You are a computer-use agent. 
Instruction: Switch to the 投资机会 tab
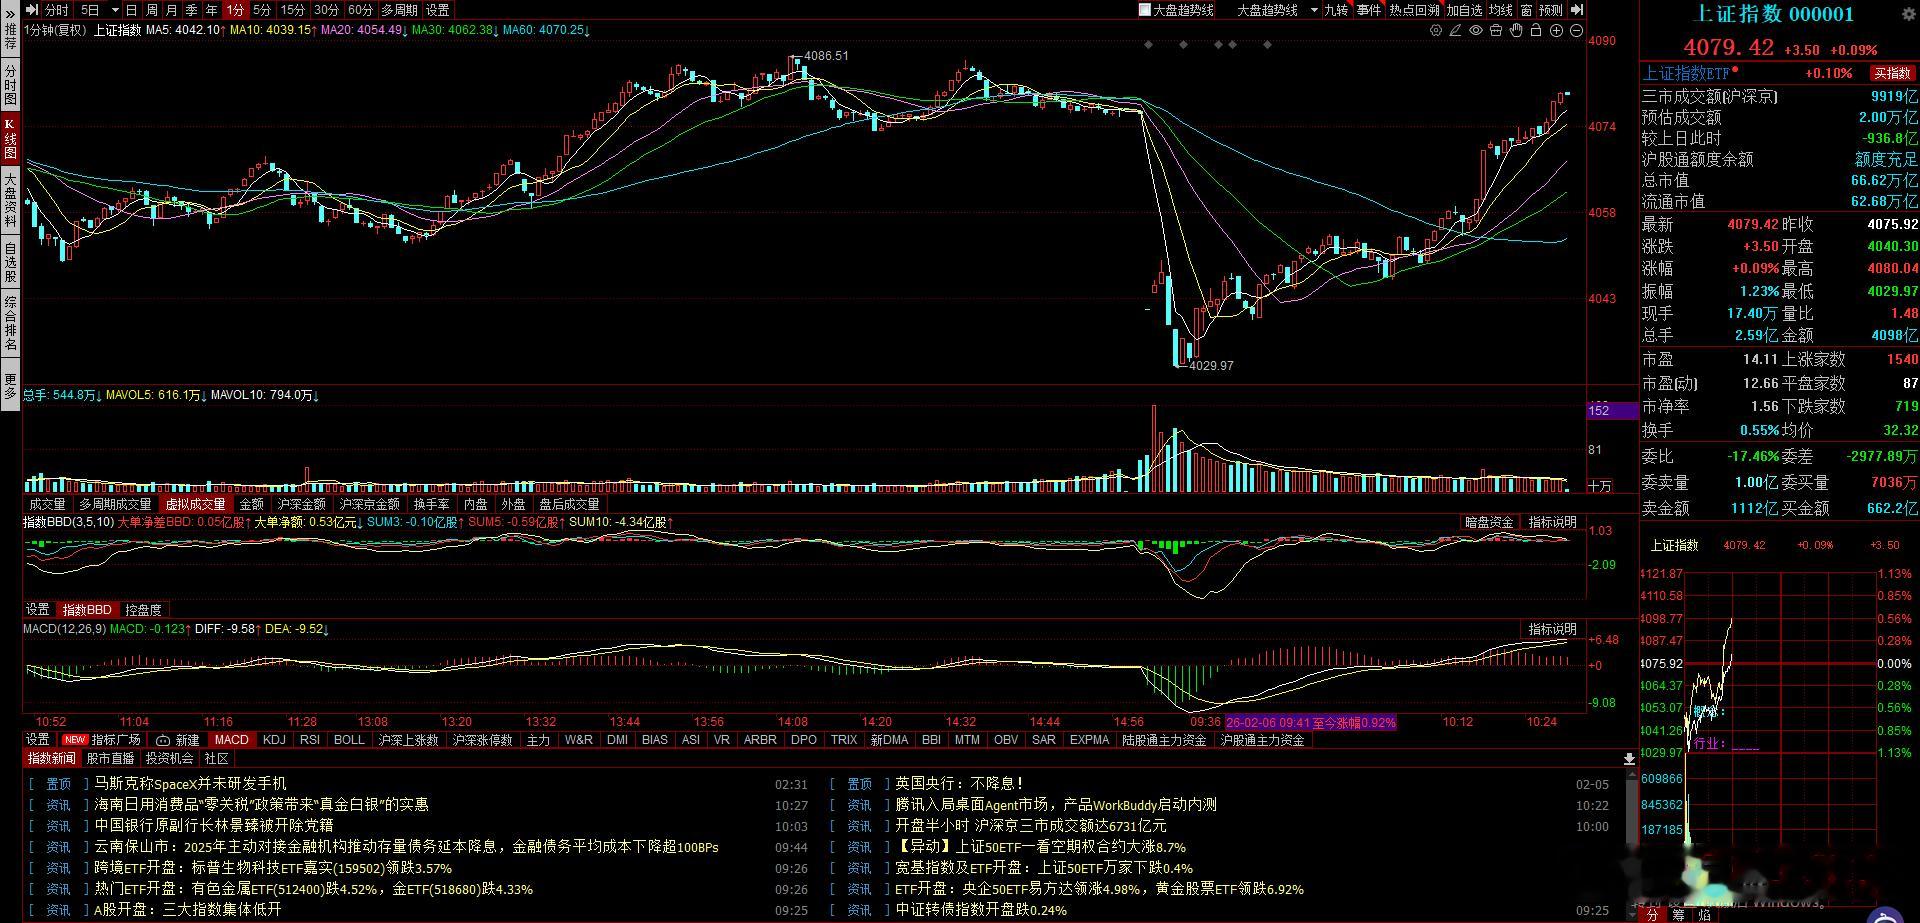pos(170,759)
